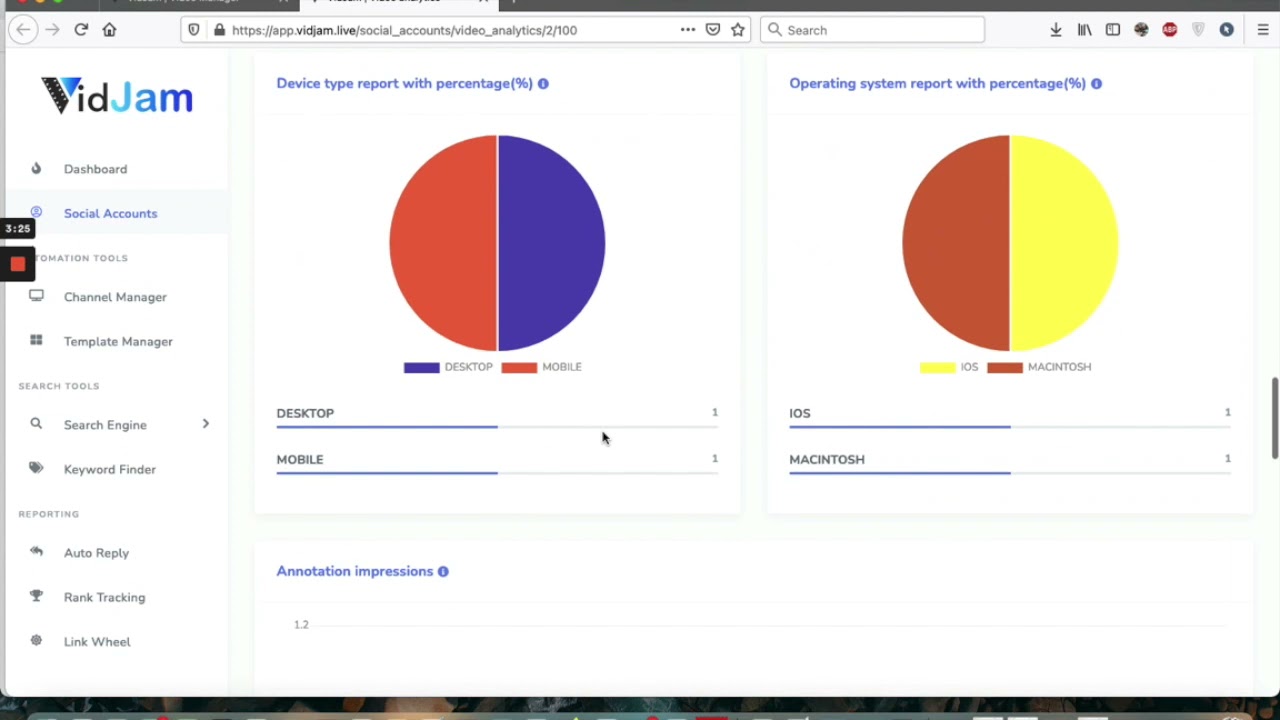Open Template Manager

pos(118,341)
